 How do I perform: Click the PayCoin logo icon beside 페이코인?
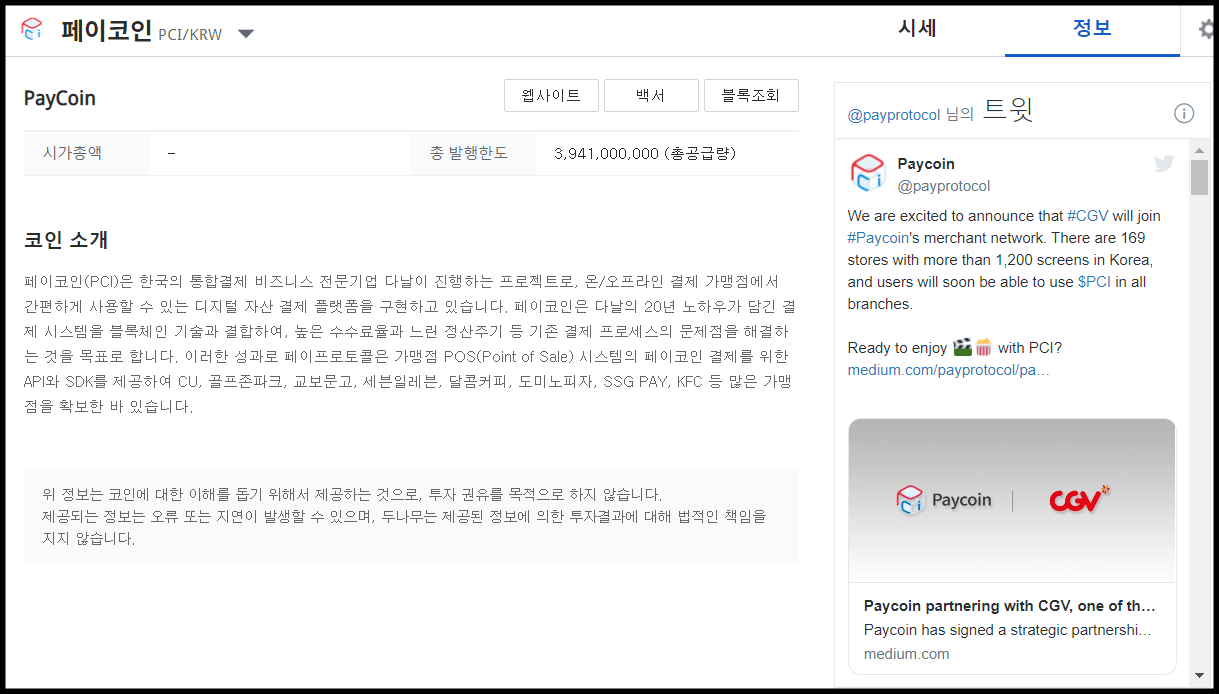(32, 29)
